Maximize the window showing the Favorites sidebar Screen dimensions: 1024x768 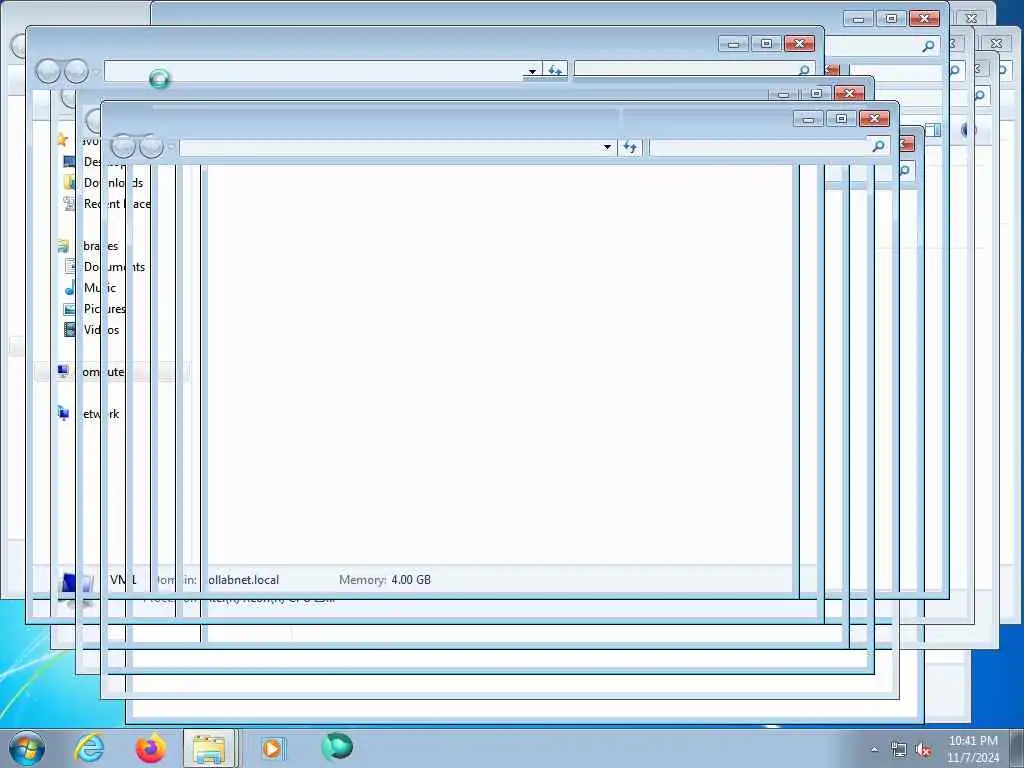(767, 44)
